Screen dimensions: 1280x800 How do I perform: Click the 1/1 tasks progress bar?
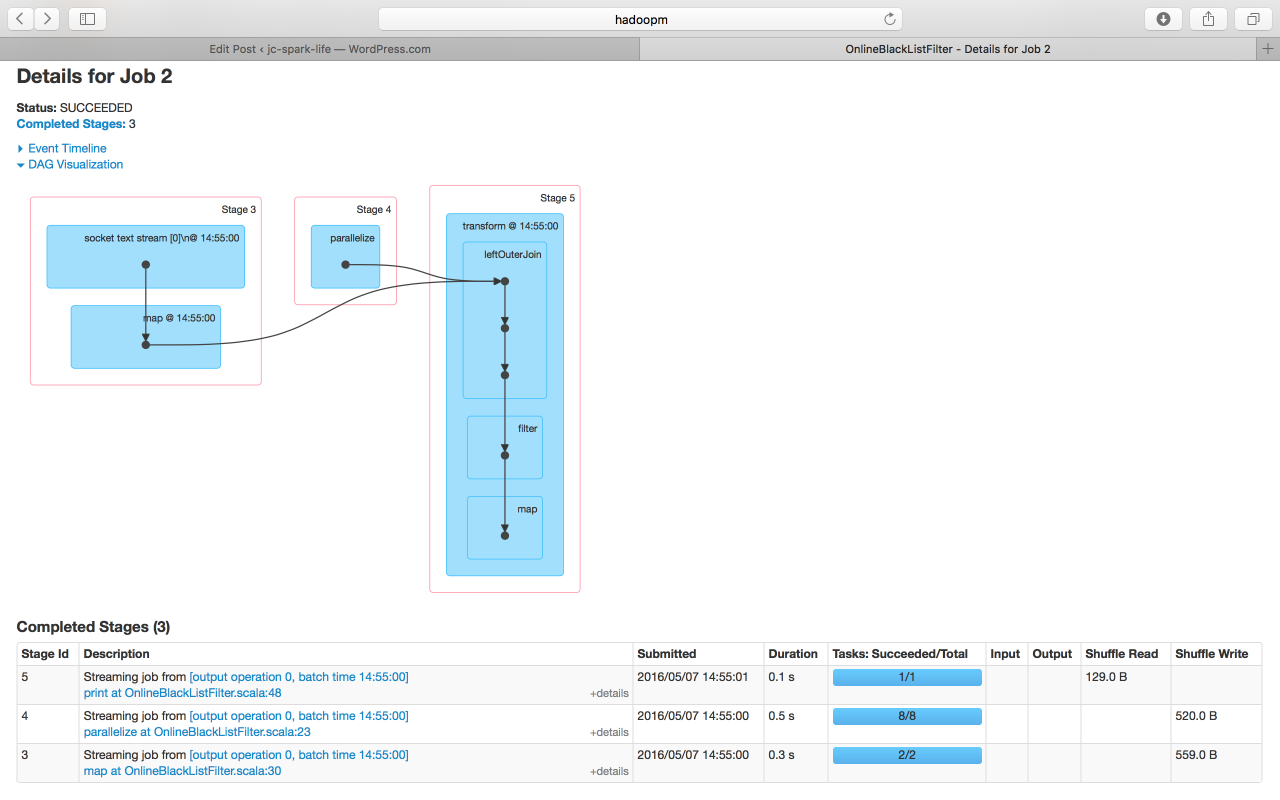(907, 677)
